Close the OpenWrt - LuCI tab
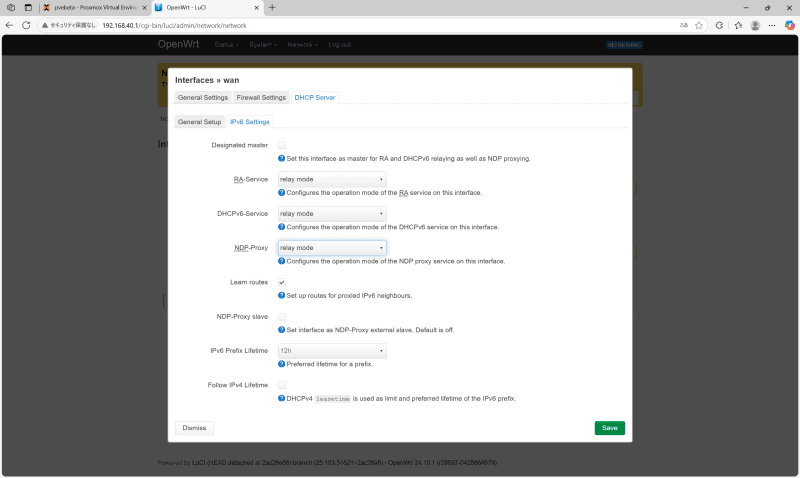 tap(257, 8)
